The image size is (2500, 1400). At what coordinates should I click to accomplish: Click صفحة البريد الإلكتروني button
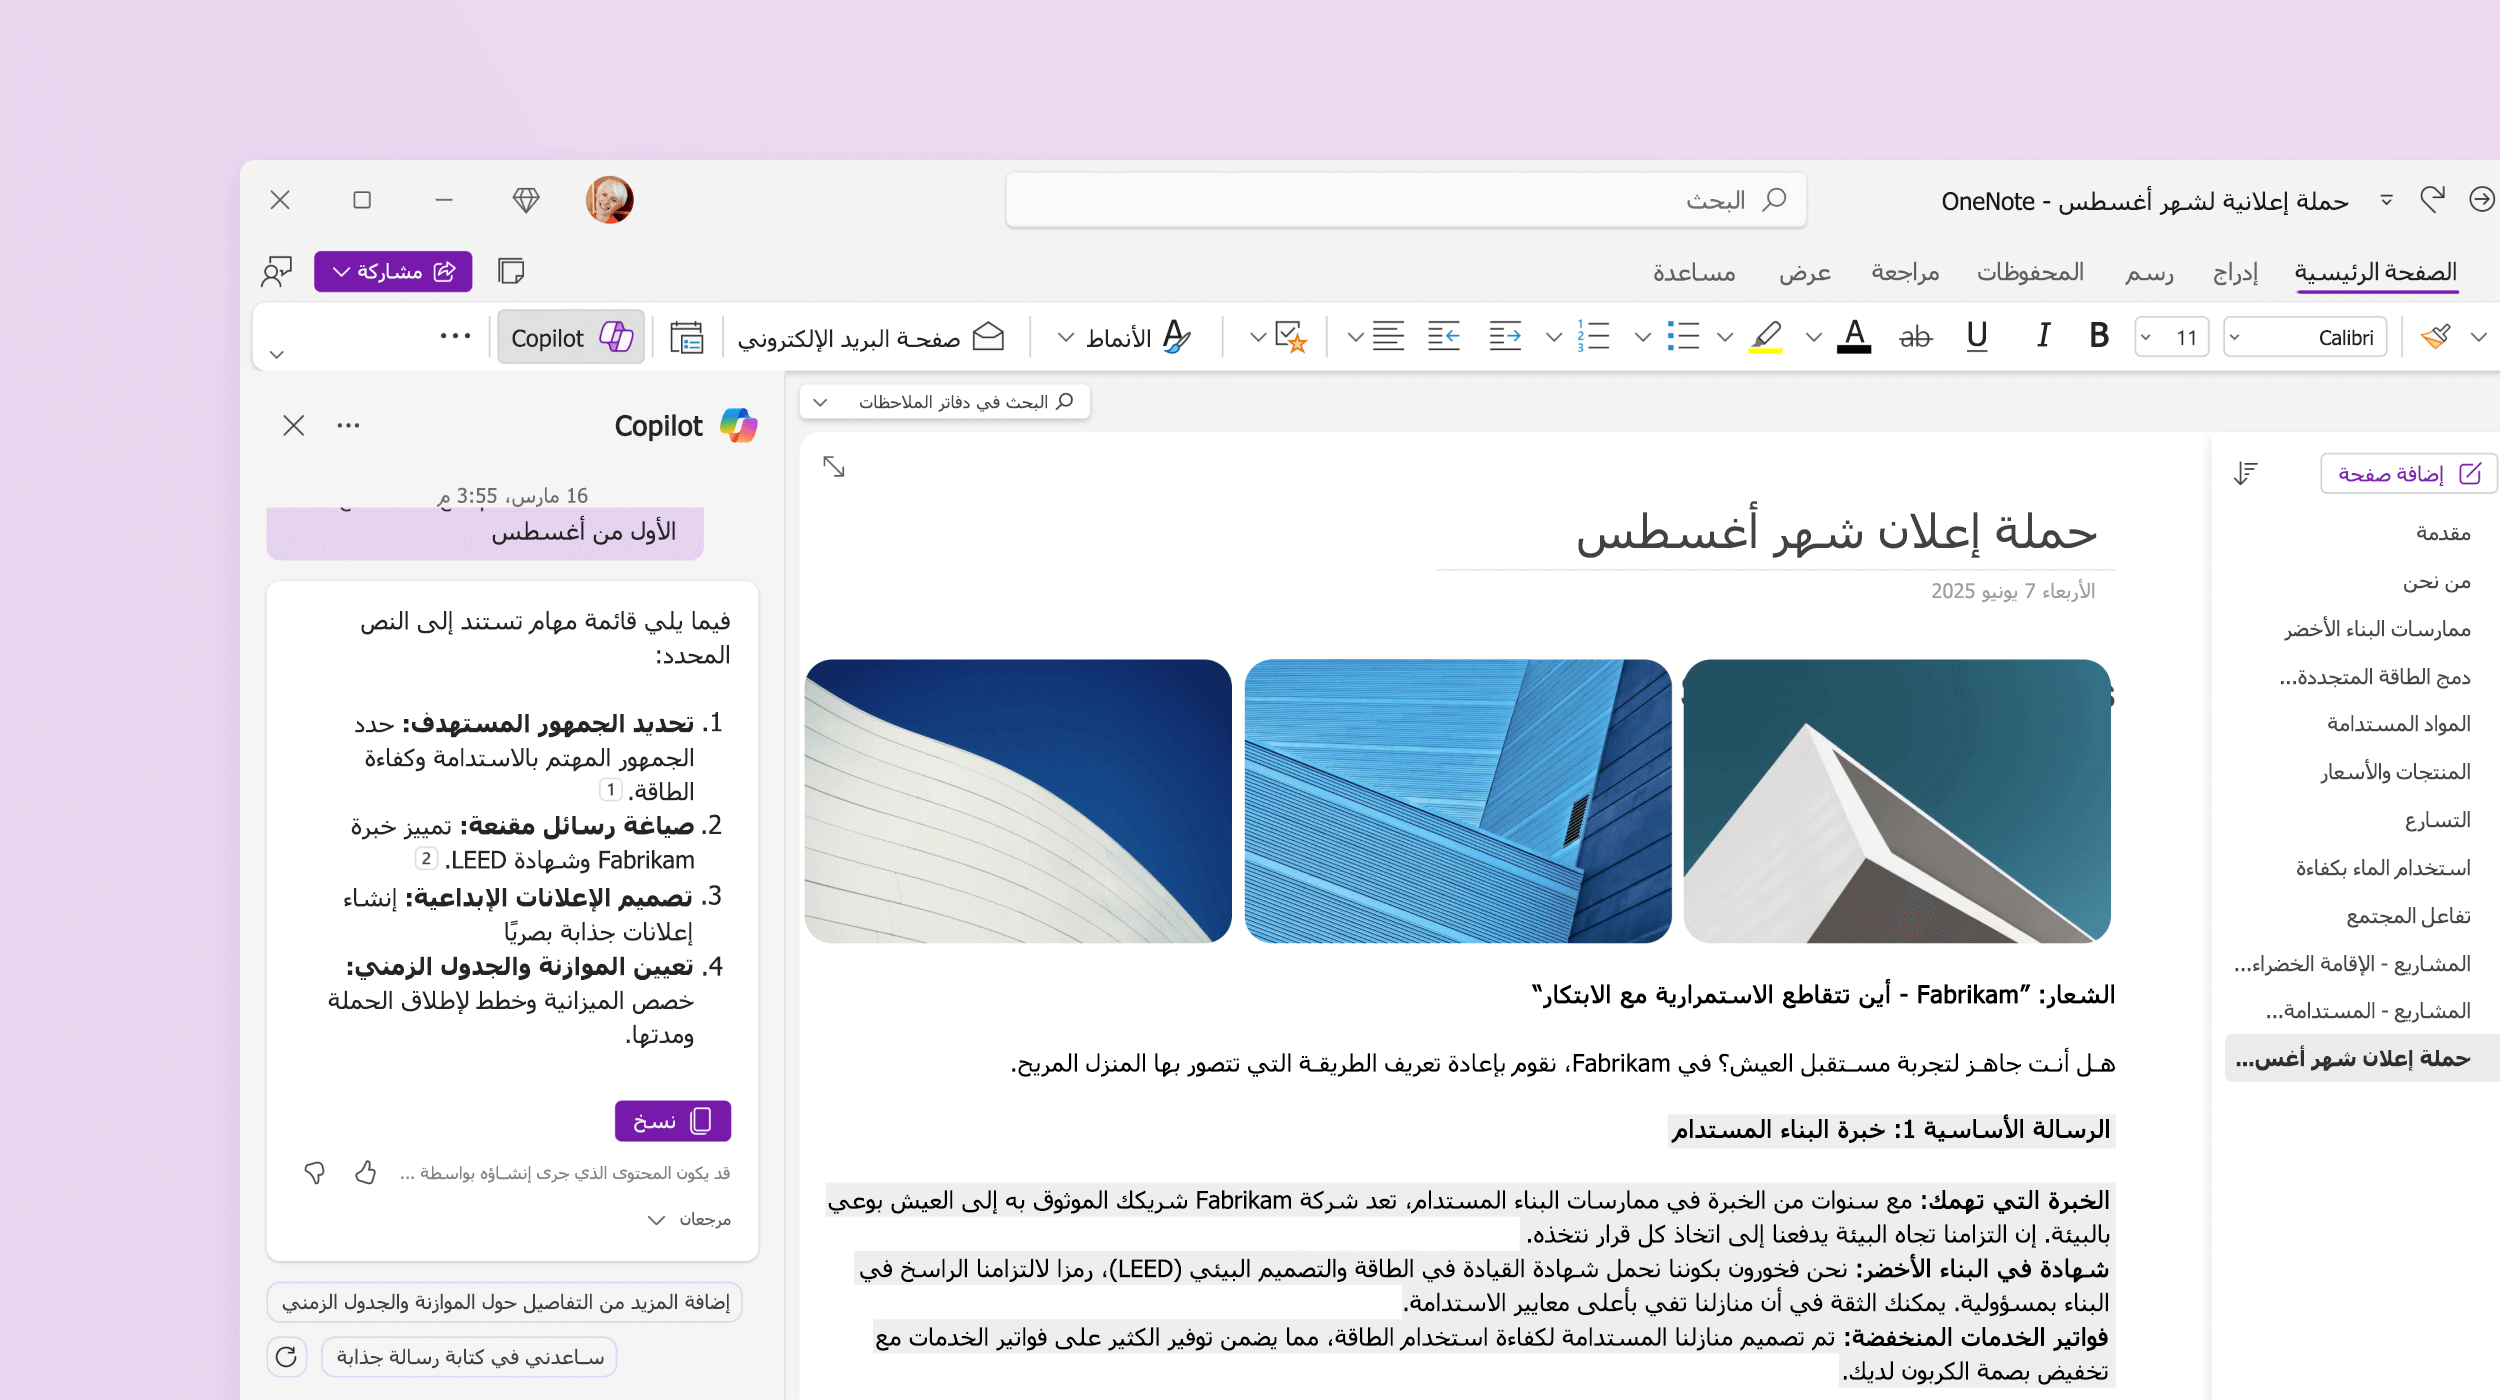[871, 337]
